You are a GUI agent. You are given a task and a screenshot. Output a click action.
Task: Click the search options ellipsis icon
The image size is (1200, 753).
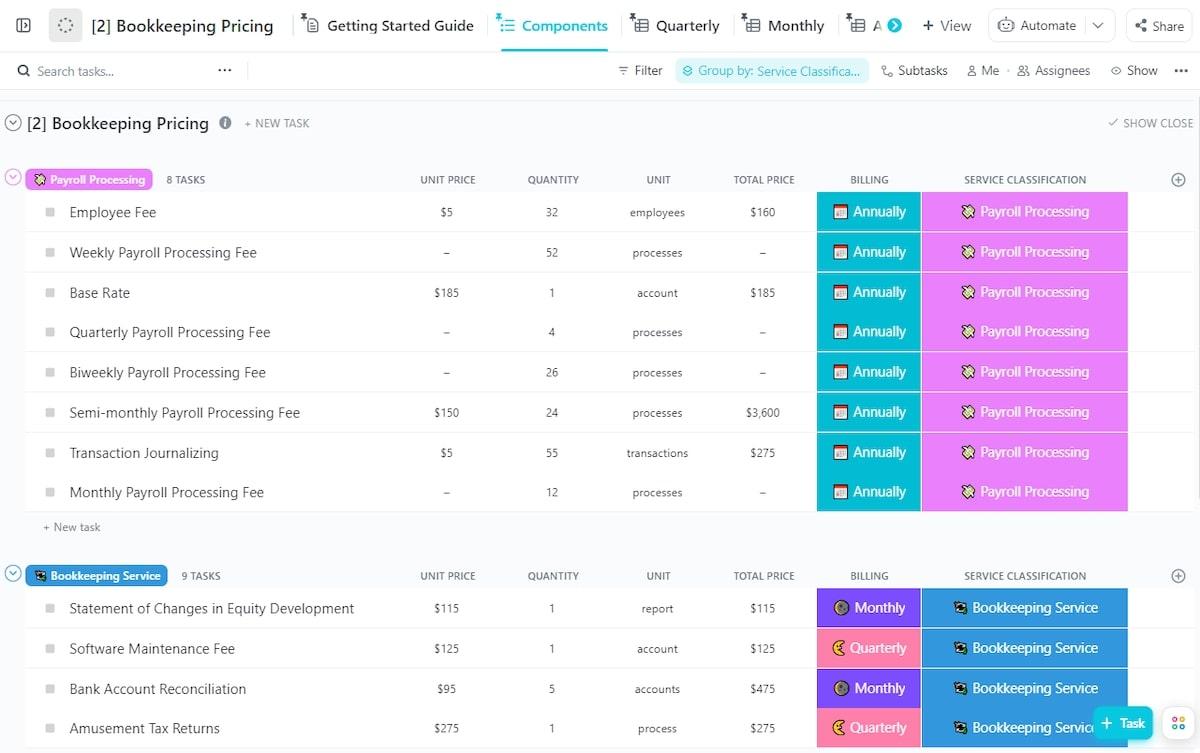pos(225,70)
